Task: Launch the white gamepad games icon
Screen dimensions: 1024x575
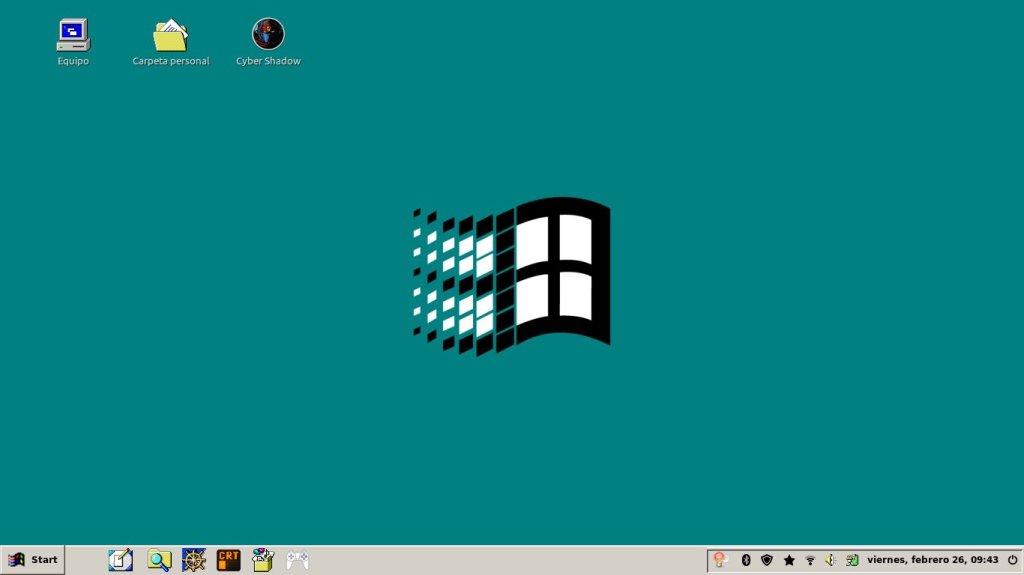Action: click(x=298, y=560)
